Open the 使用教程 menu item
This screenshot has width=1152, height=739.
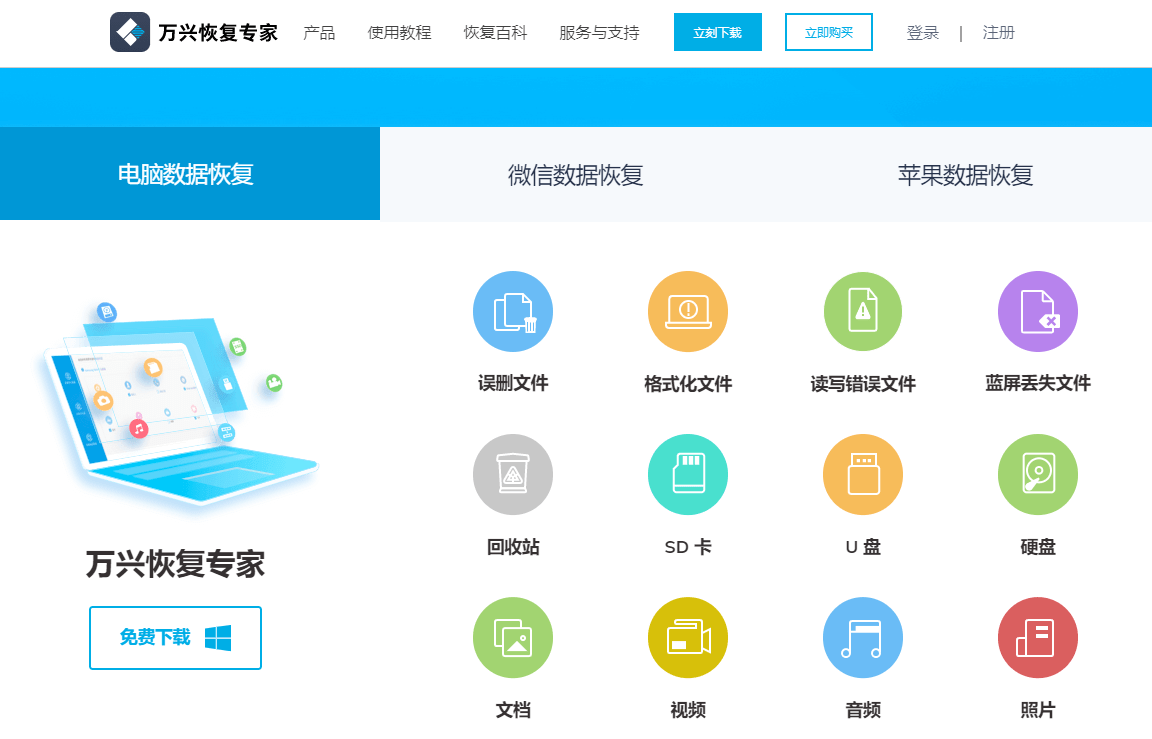click(x=399, y=32)
